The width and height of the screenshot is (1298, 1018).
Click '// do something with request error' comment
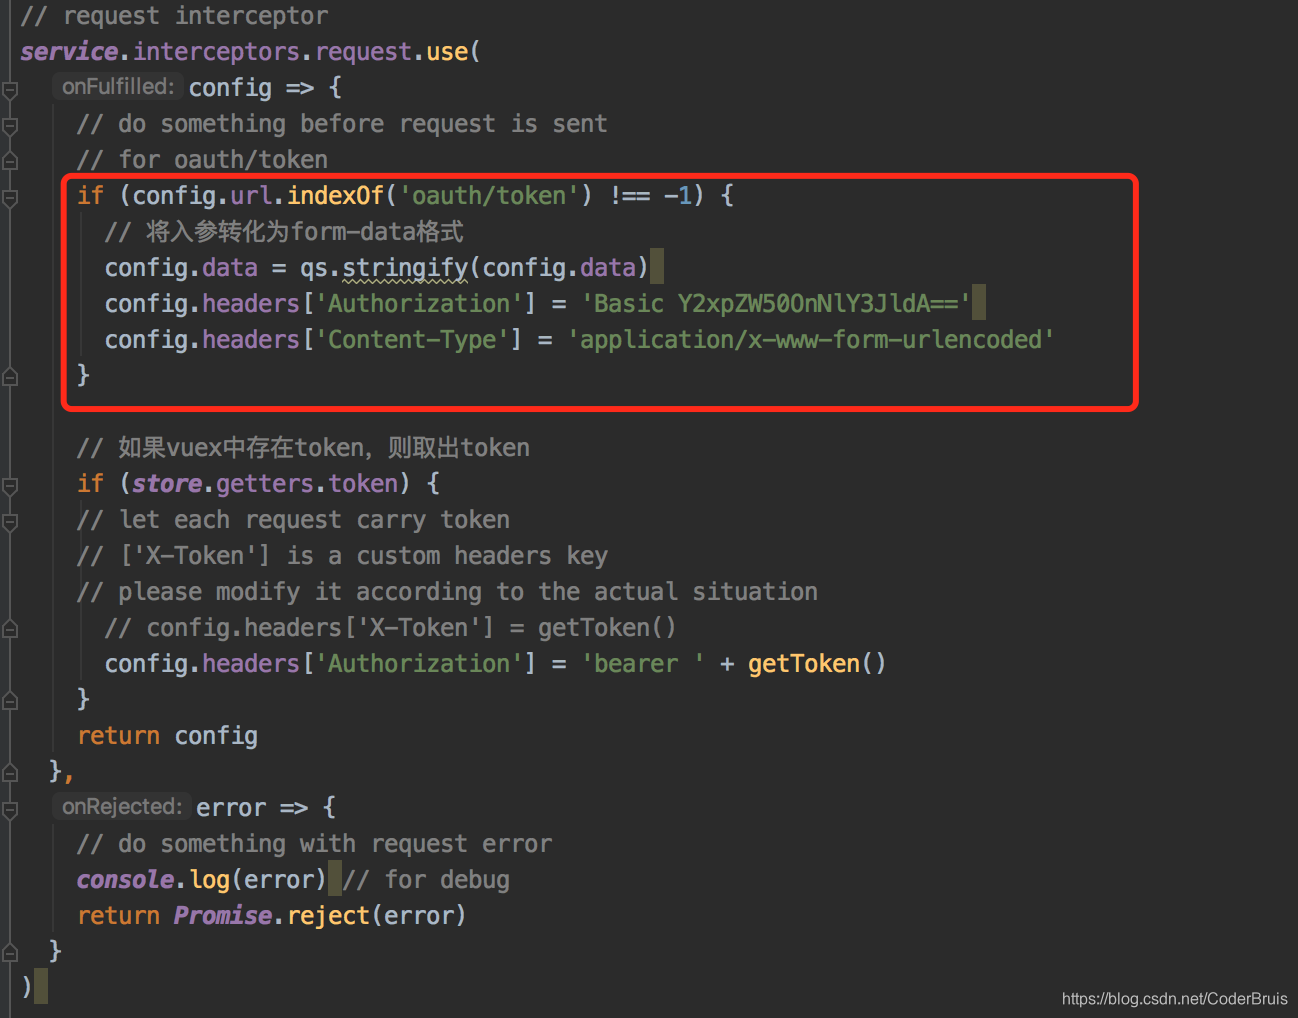[314, 843]
